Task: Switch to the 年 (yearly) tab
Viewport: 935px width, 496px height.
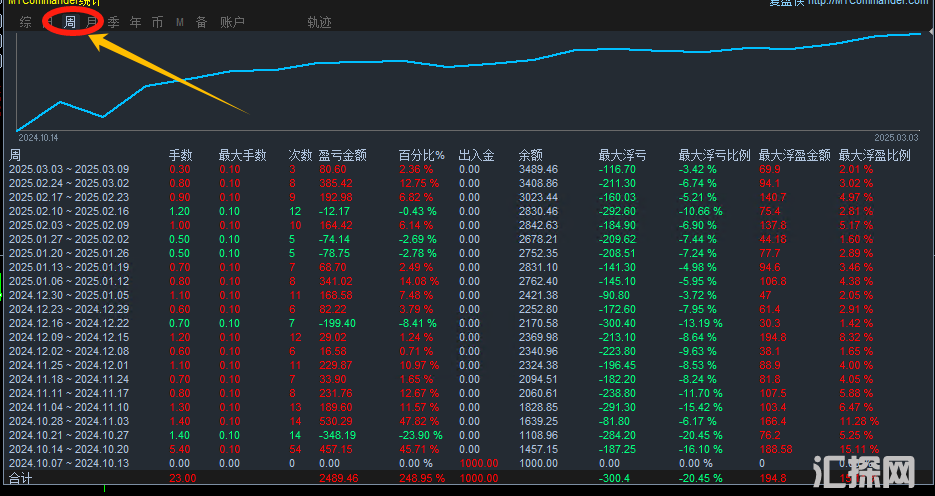Action: pyautogui.click(x=136, y=21)
